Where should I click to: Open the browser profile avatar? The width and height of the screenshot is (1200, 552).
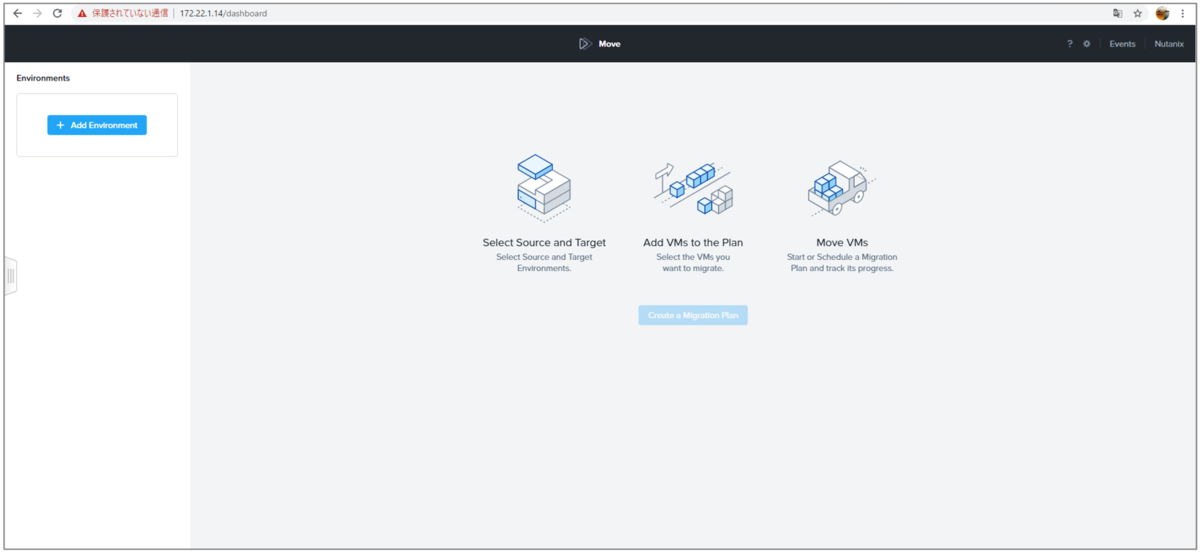tap(1162, 14)
